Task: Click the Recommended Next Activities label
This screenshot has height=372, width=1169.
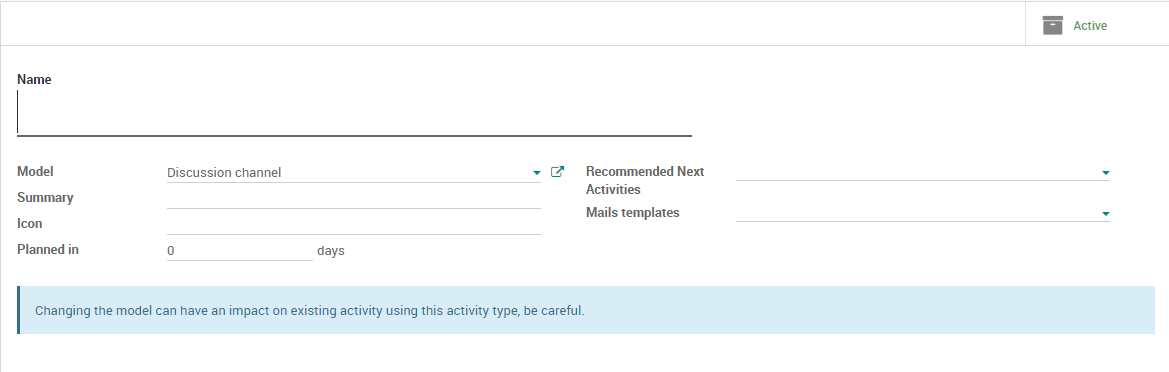Action: (645, 180)
